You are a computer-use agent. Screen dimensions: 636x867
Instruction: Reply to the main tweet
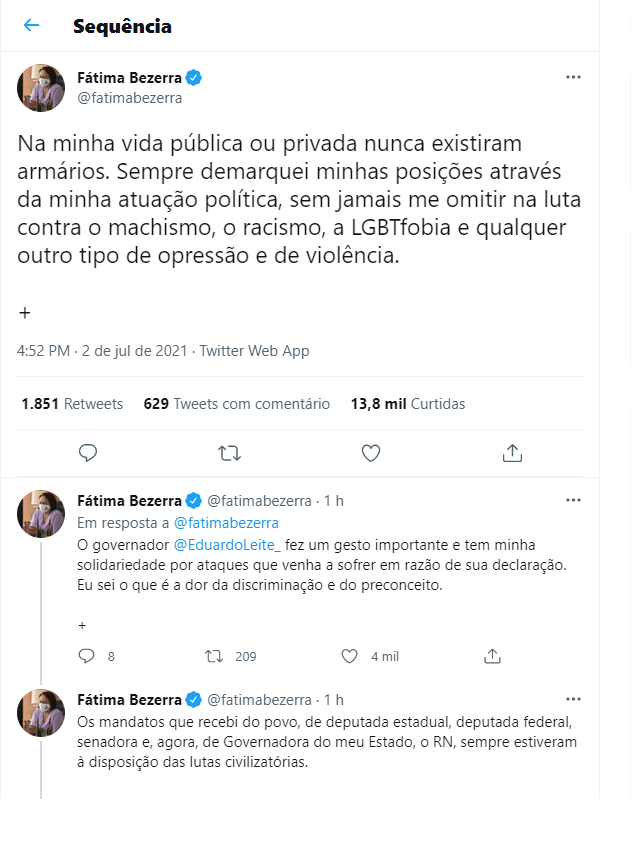coord(88,453)
